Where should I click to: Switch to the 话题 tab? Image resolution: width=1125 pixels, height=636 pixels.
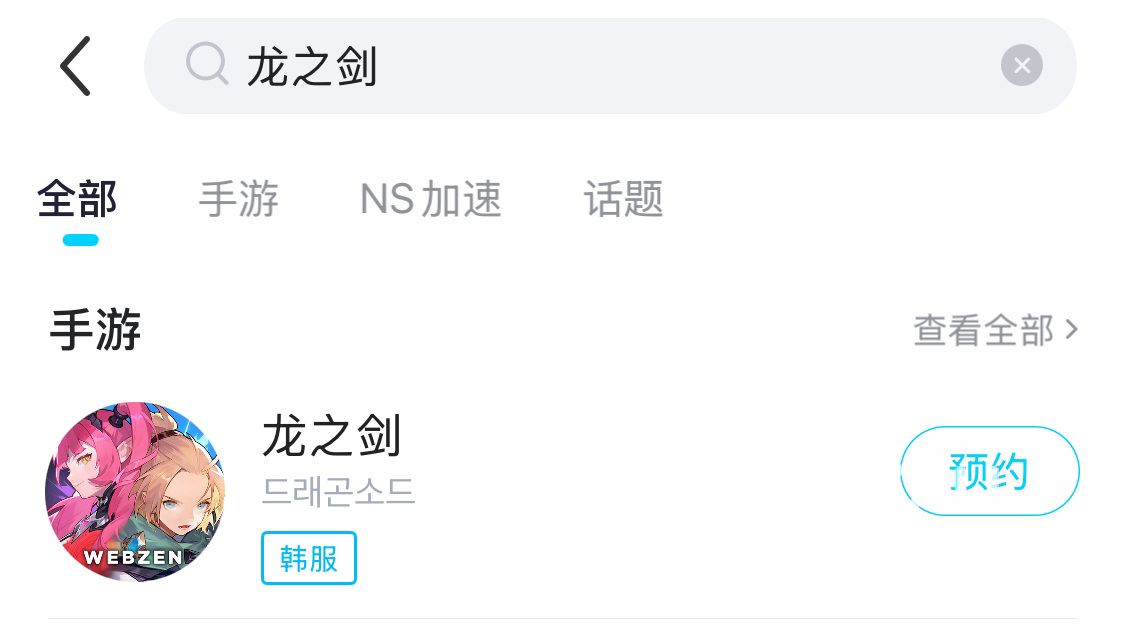click(x=623, y=199)
